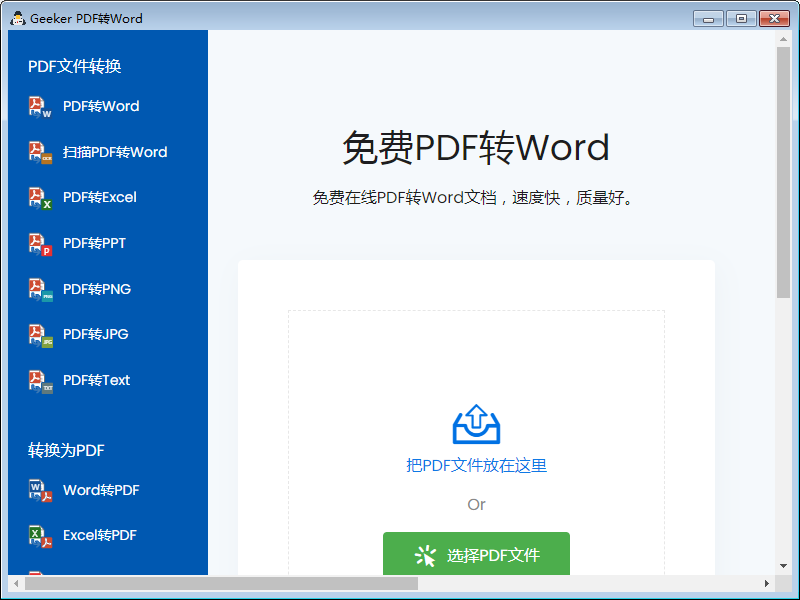Click the PDF转Word sidebar icon
Viewport: 800px width, 600px height.
(40, 107)
